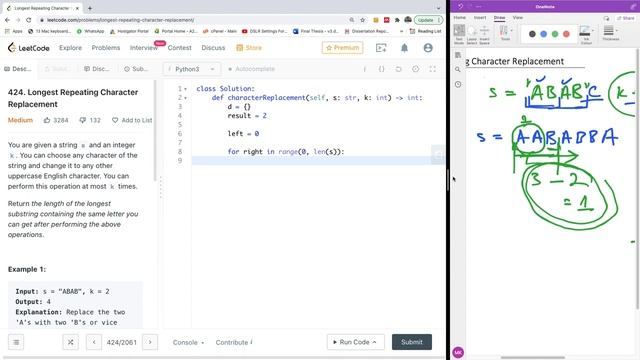The width and height of the screenshot is (640, 360).
Task: Go to the next problem arrow
Action: point(150,342)
